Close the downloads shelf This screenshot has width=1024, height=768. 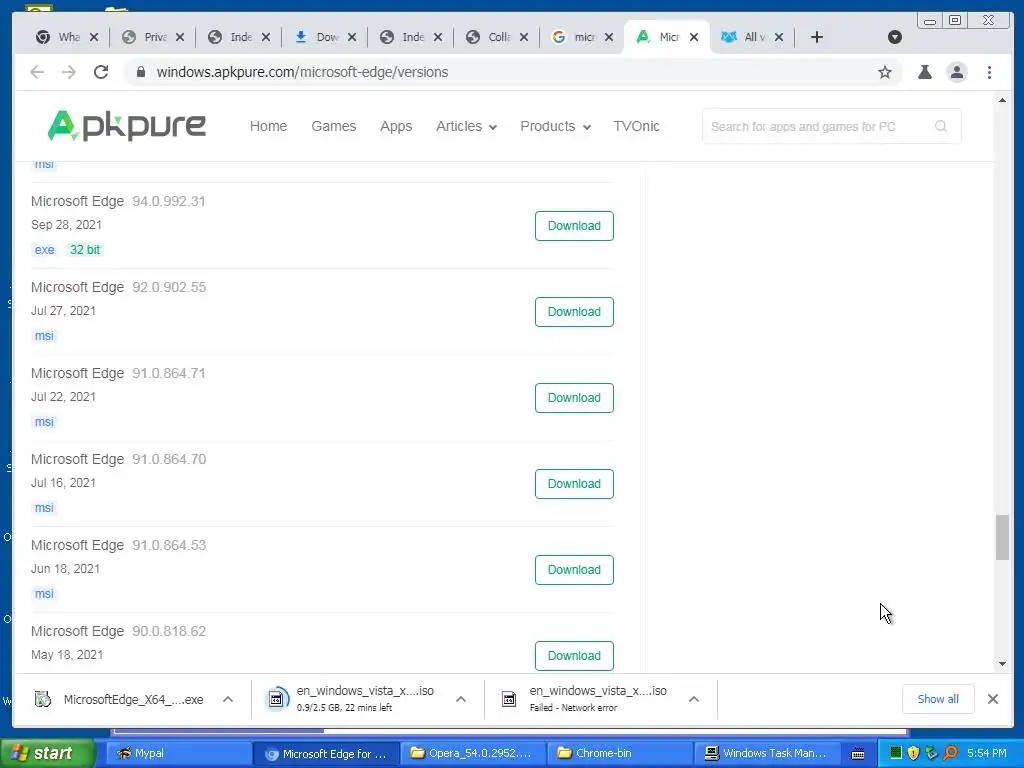tap(993, 699)
